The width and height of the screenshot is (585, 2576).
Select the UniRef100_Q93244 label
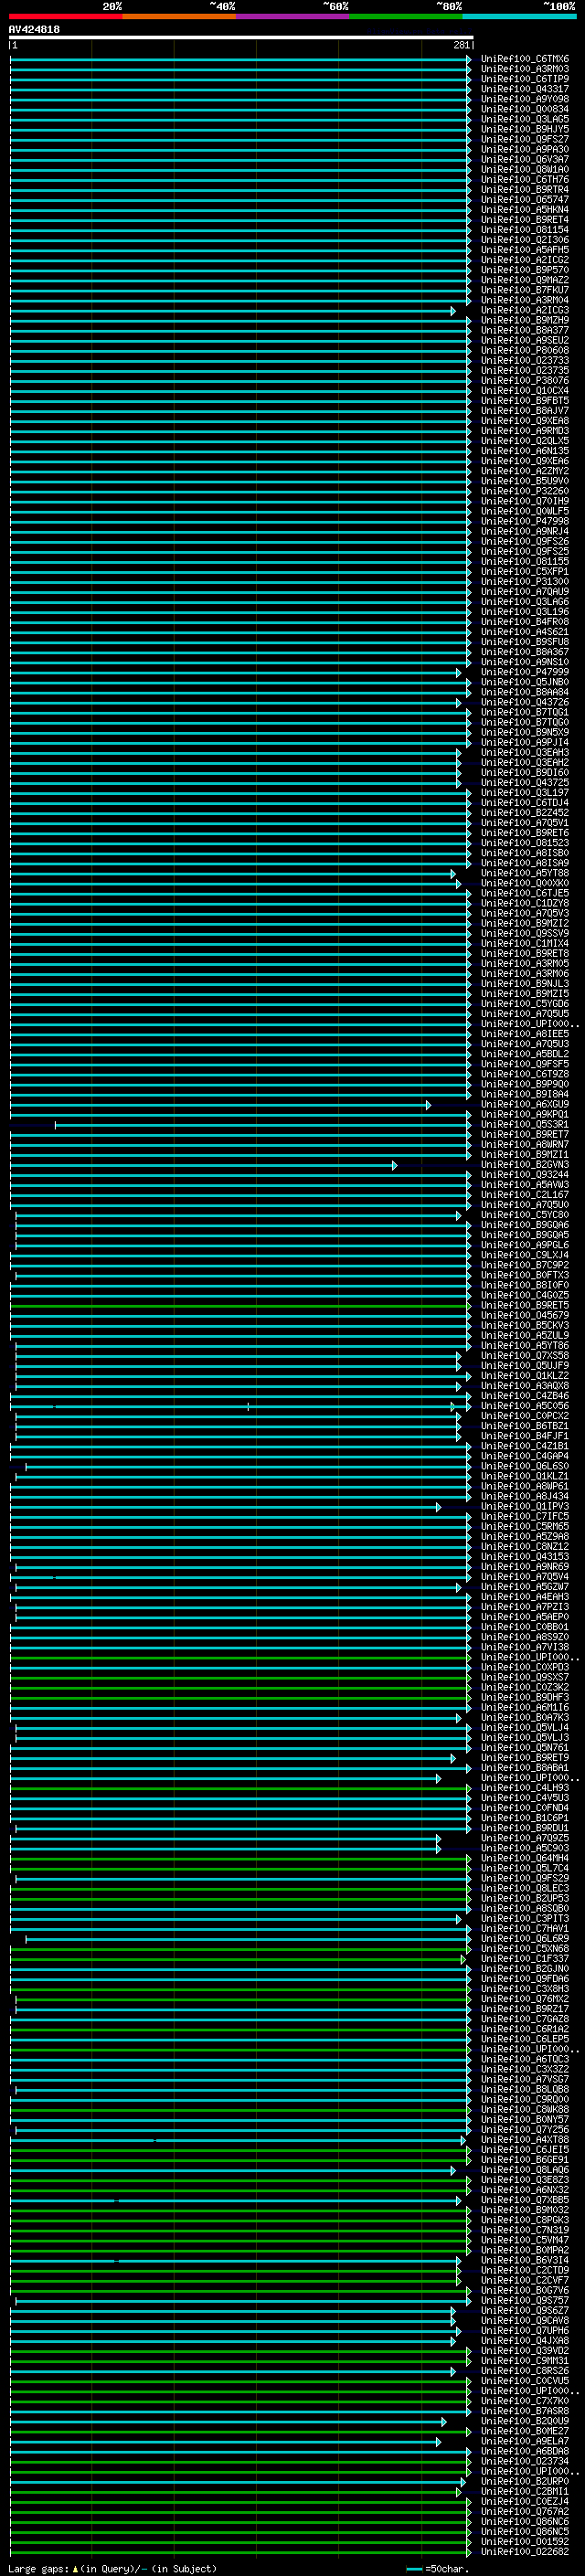click(x=525, y=1175)
